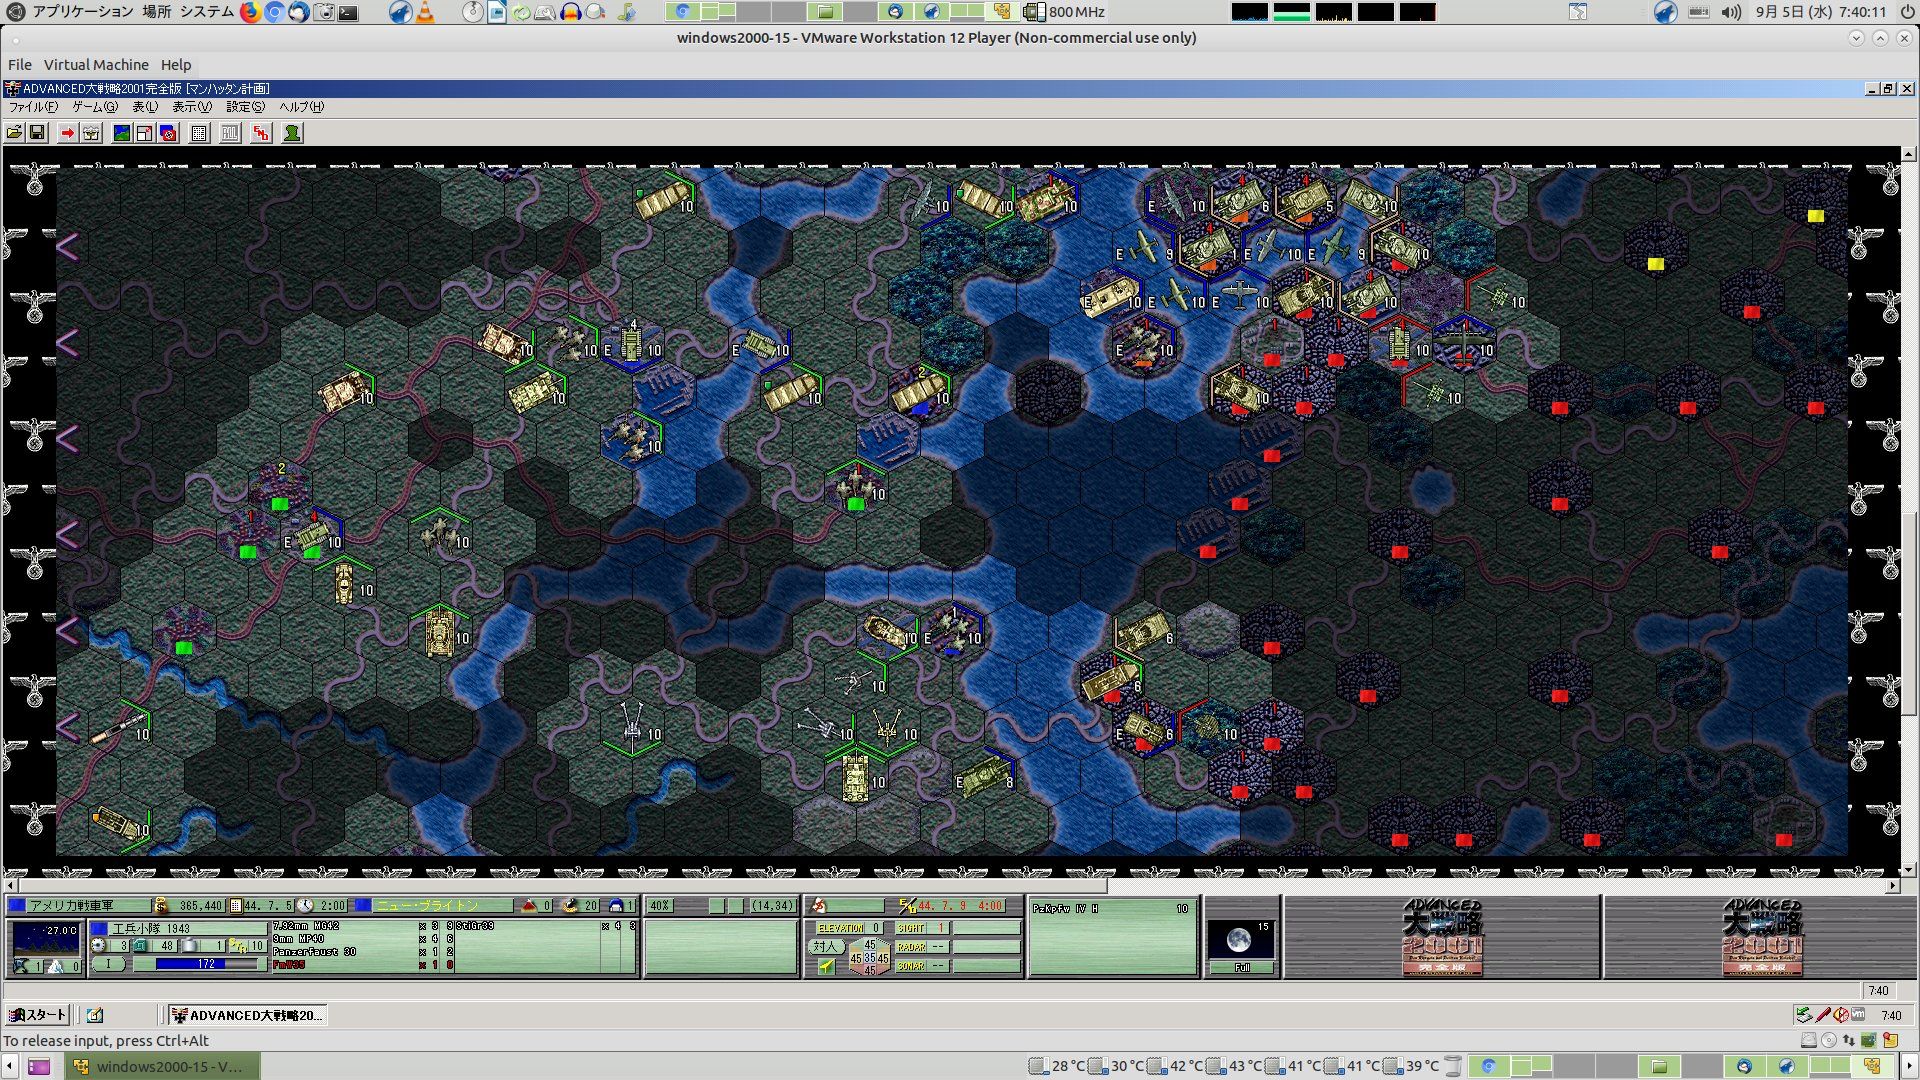
Task: Click the green soldier bust icon
Action: (292, 133)
